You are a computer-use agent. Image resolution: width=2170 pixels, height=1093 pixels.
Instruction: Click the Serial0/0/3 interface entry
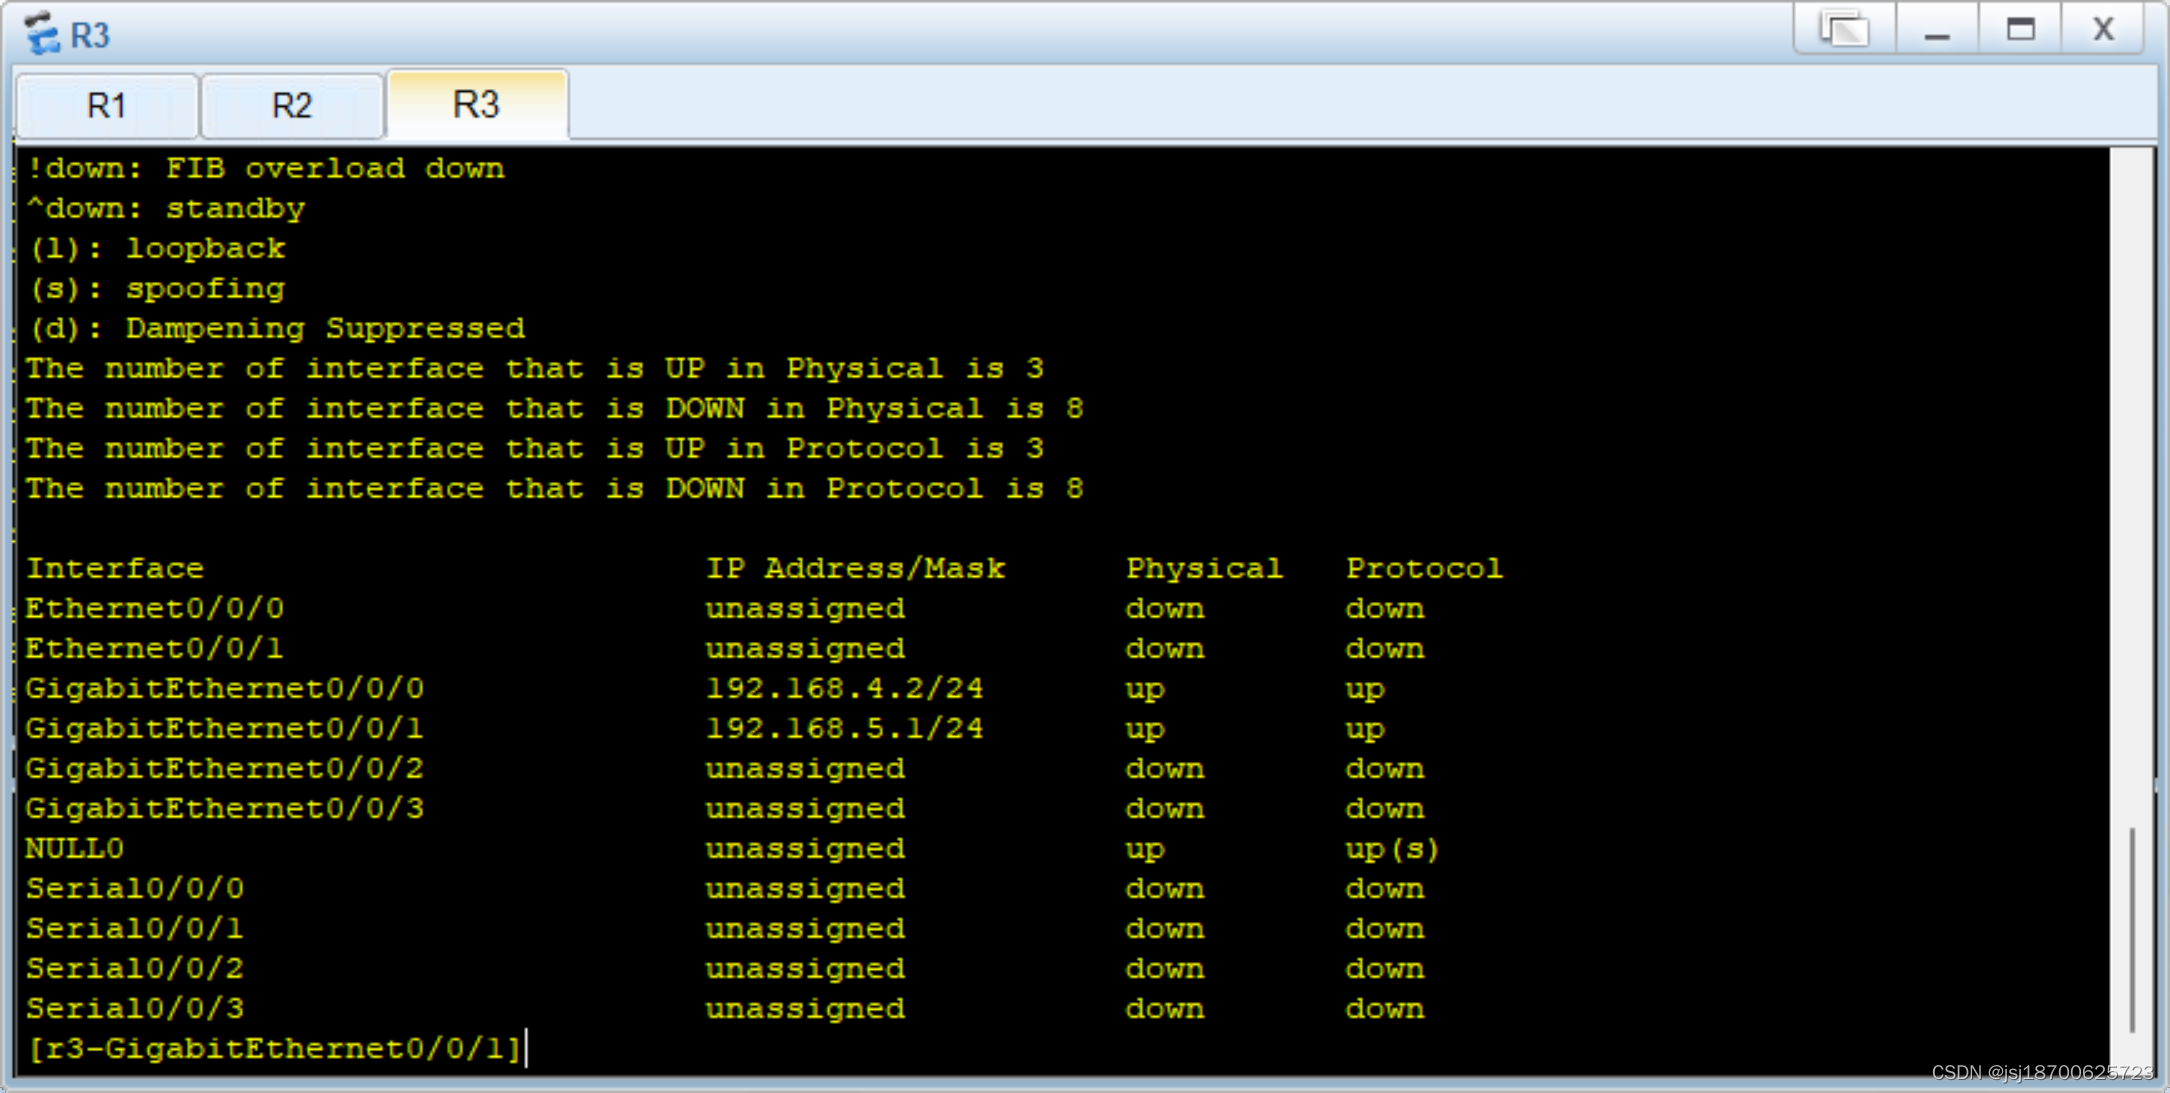pyautogui.click(x=135, y=1008)
